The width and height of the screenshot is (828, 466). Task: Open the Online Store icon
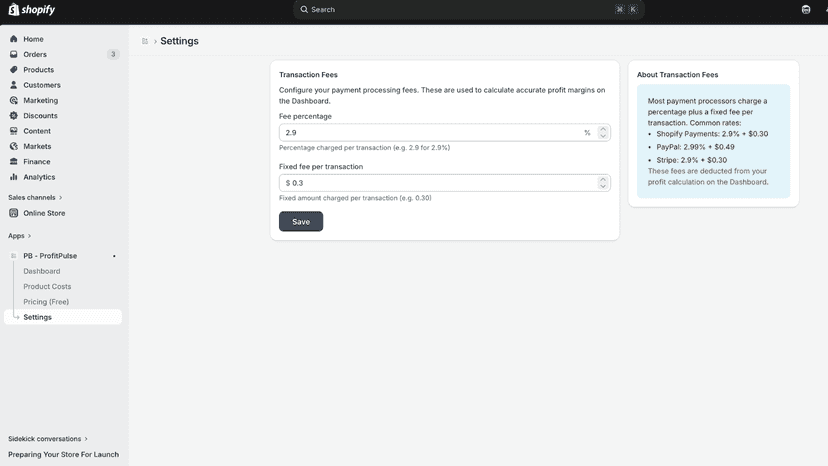point(14,213)
